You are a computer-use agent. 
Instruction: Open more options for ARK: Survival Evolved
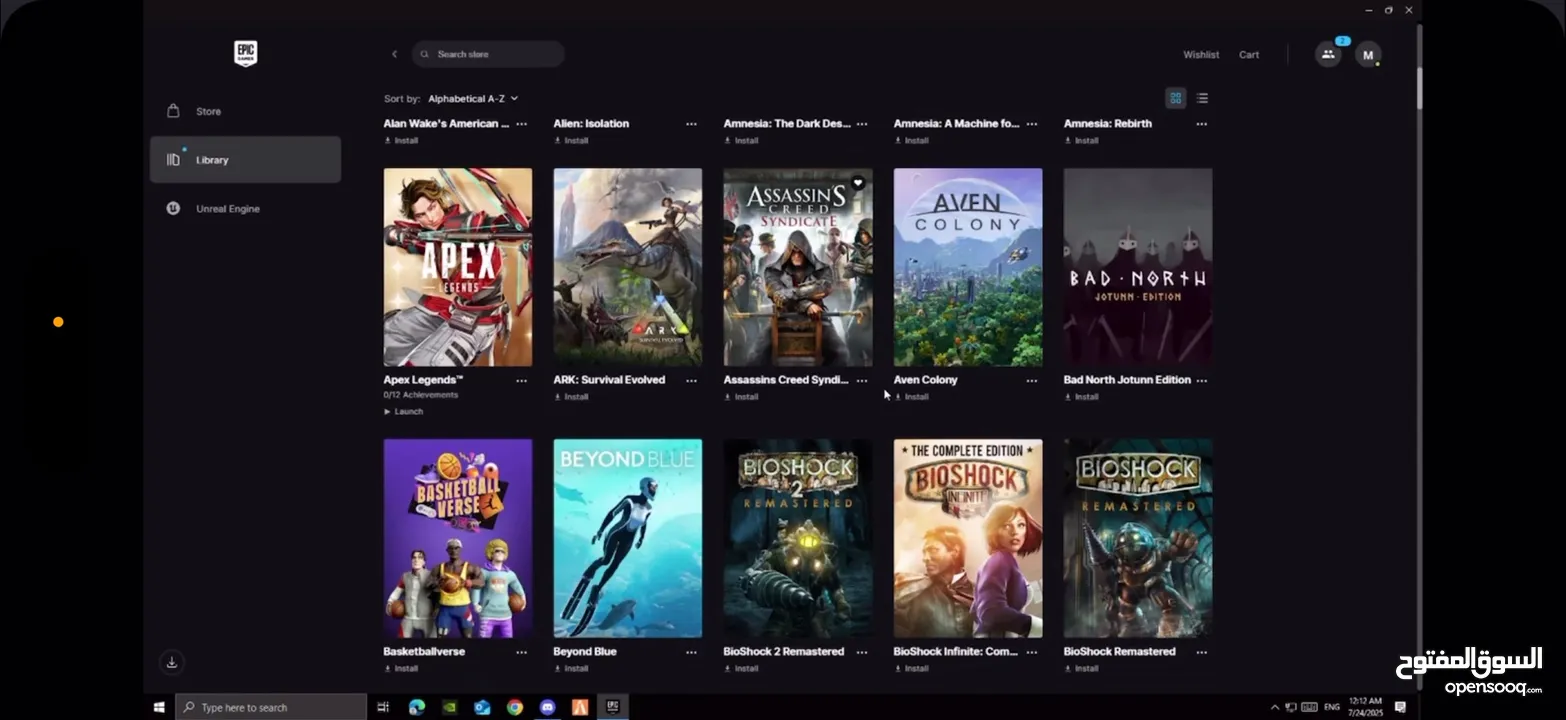691,381
